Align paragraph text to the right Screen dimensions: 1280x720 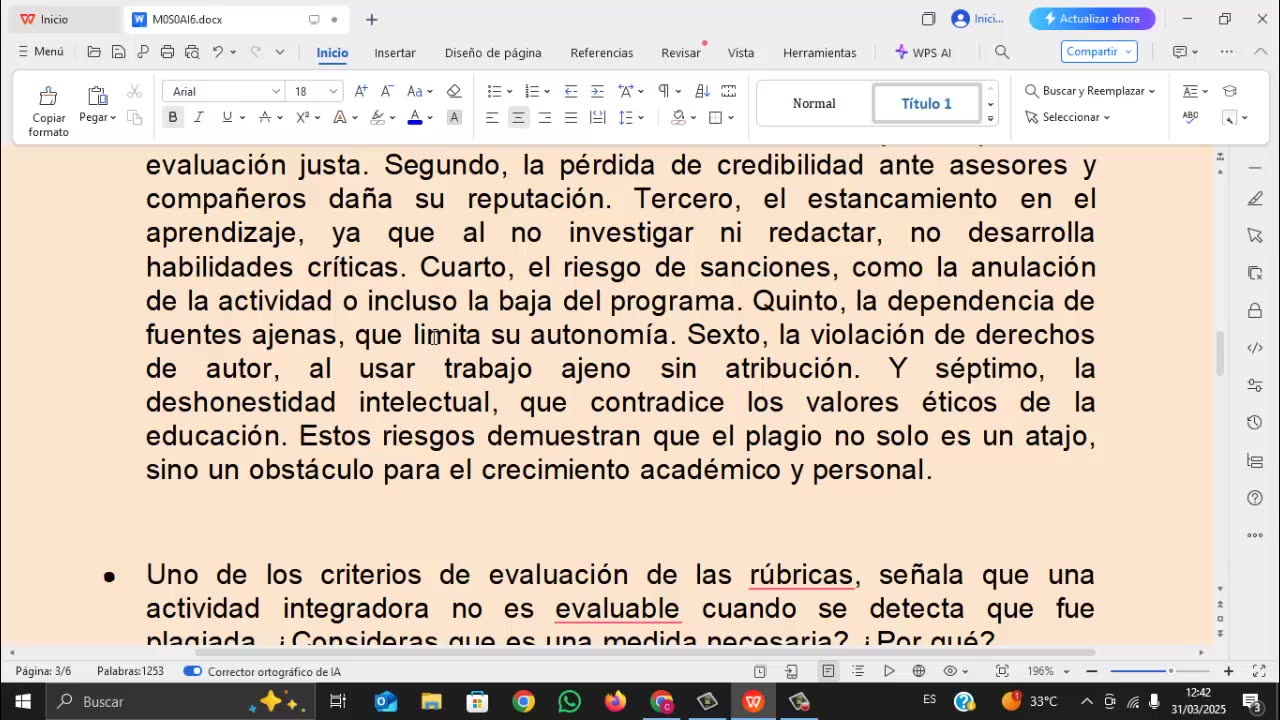544,117
